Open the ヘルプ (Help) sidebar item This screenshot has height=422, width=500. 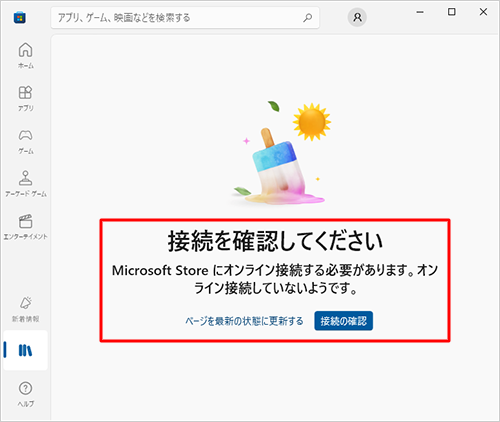pos(26,394)
